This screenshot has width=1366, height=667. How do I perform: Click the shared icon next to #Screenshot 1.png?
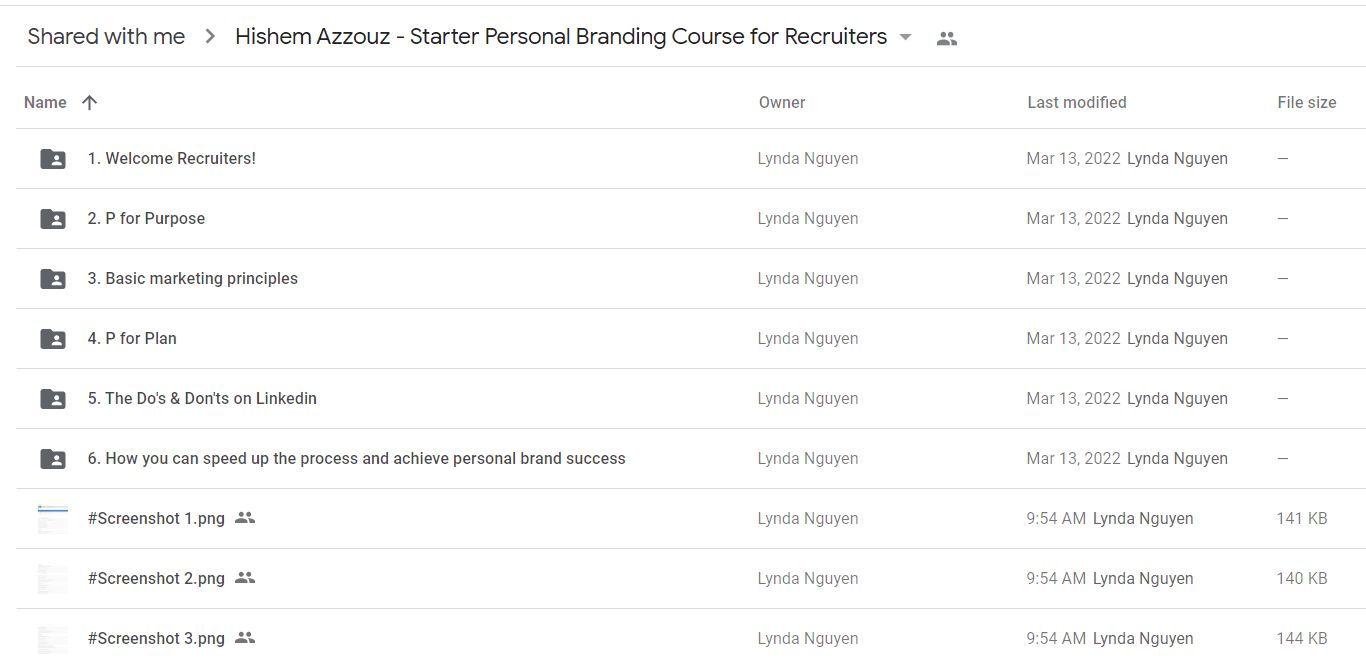point(245,518)
